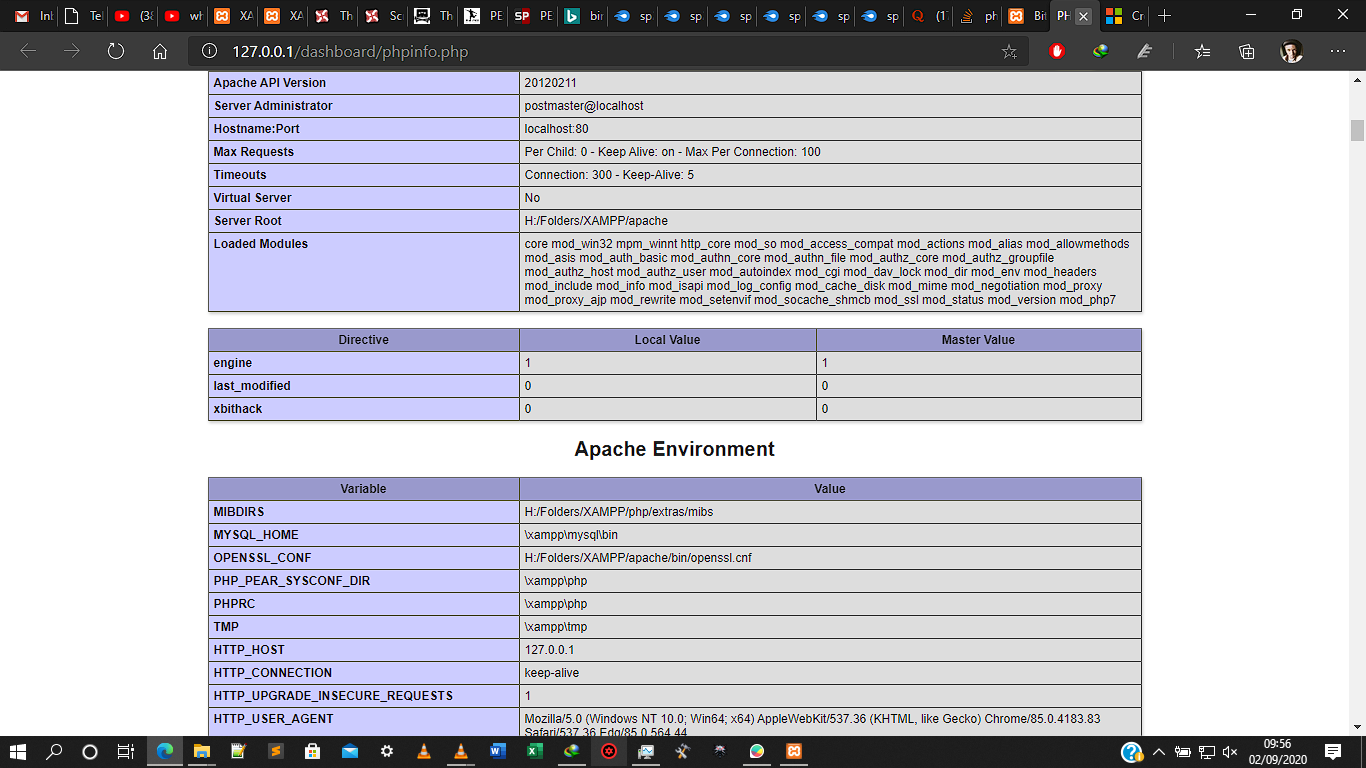The width and height of the screenshot is (1366, 768).
Task: Go to browser home page
Action: click(x=160, y=51)
